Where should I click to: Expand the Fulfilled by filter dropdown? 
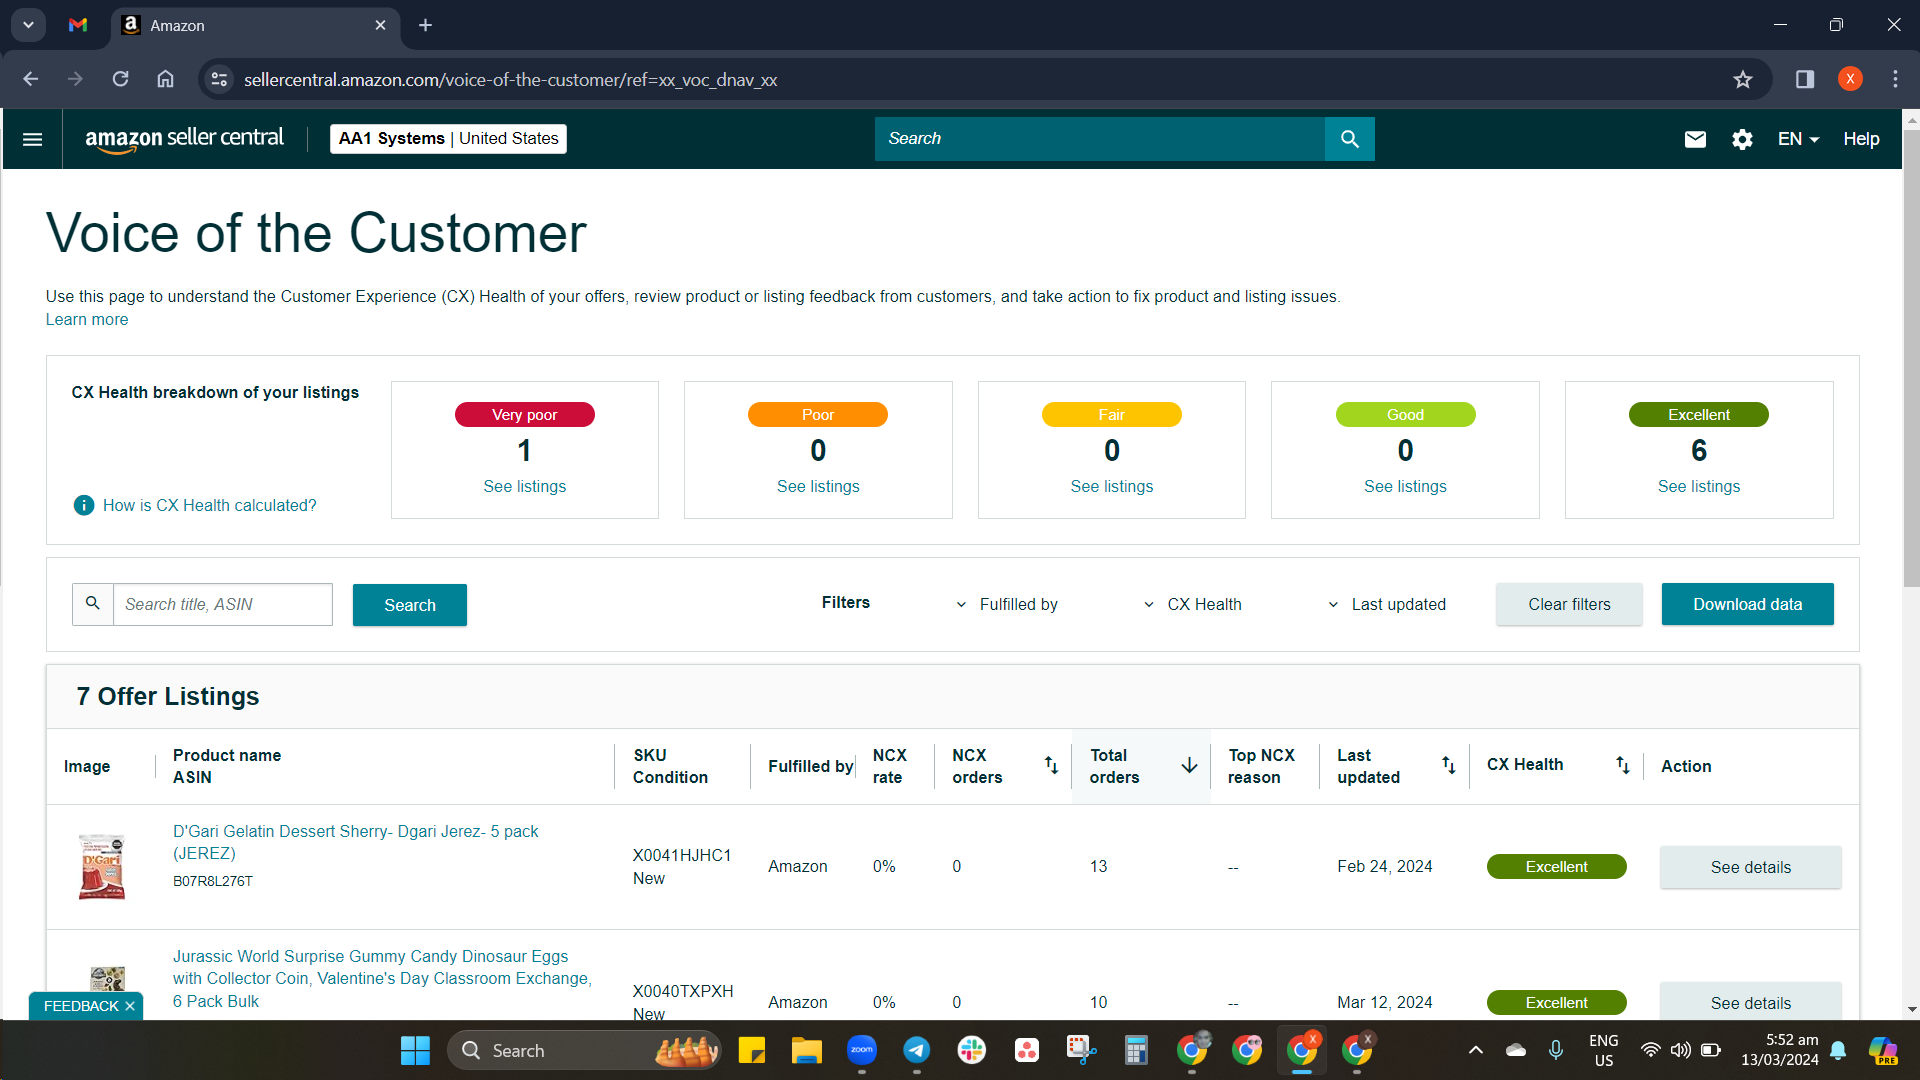point(1007,604)
